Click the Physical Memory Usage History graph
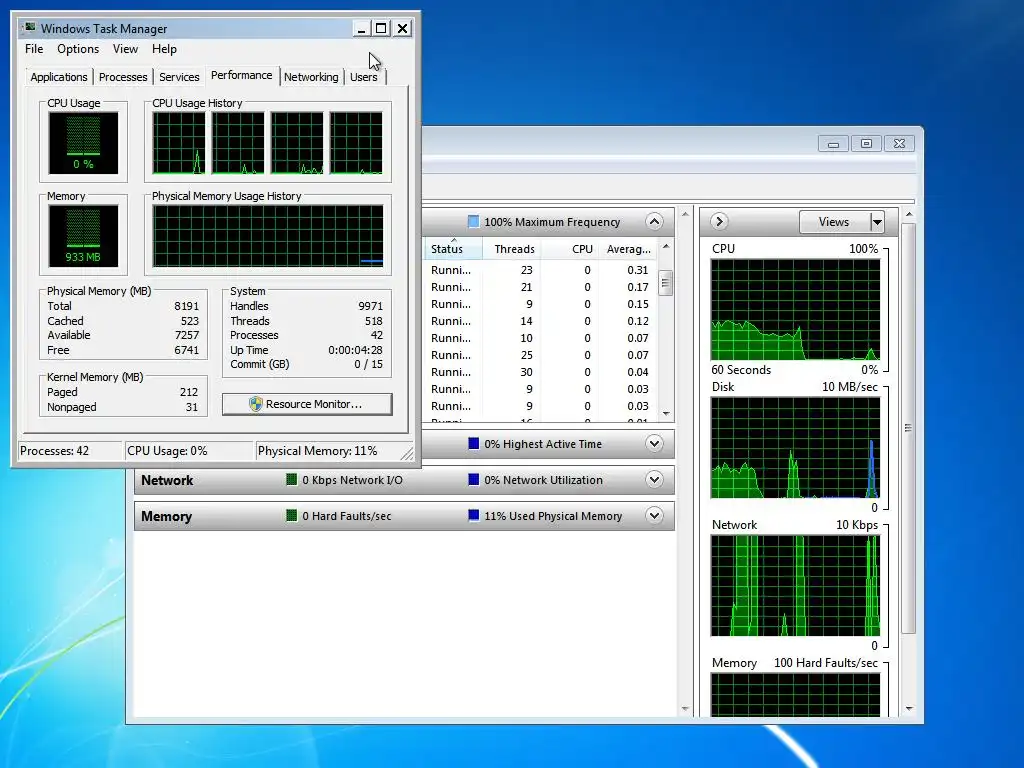1024x768 pixels. click(x=268, y=236)
